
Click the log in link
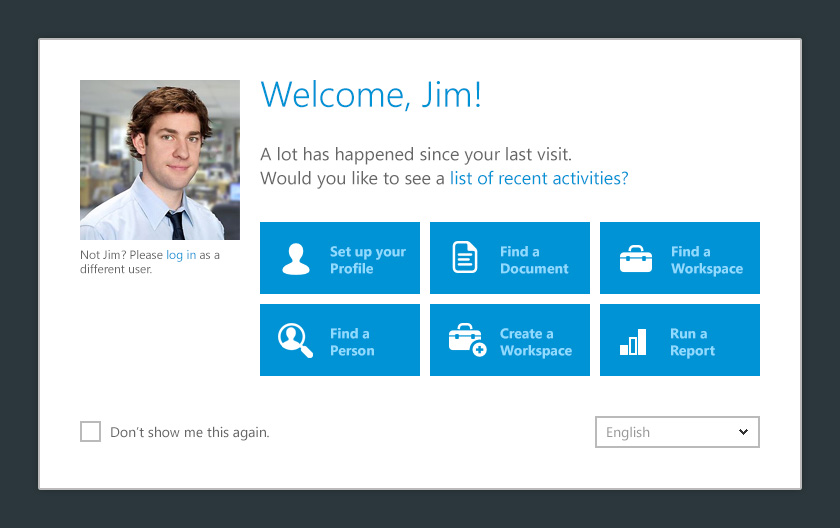(181, 255)
